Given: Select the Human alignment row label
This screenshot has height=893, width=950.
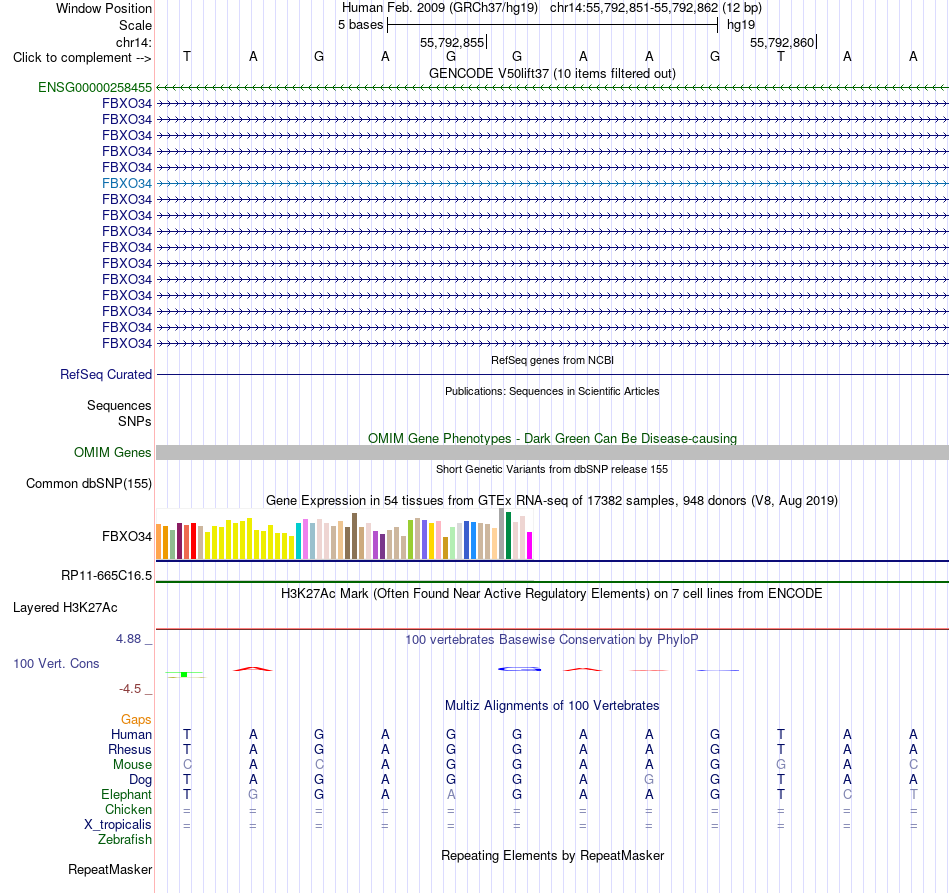Looking at the screenshot, I should tap(131, 735).
